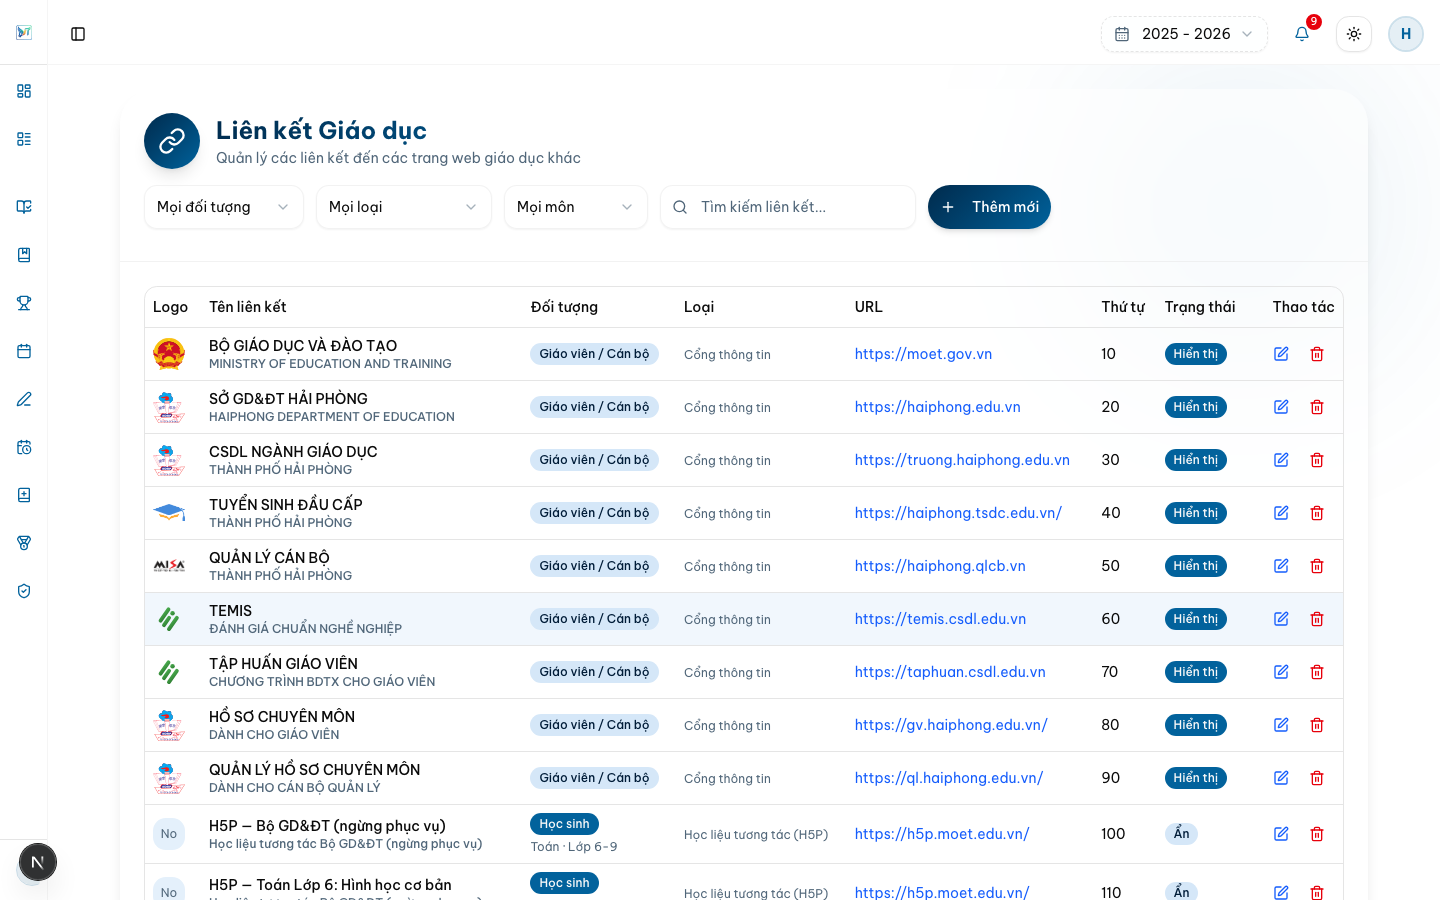Delete the H5P – Bộ GD&ĐT row
This screenshot has width=1440, height=900.
1317,834
